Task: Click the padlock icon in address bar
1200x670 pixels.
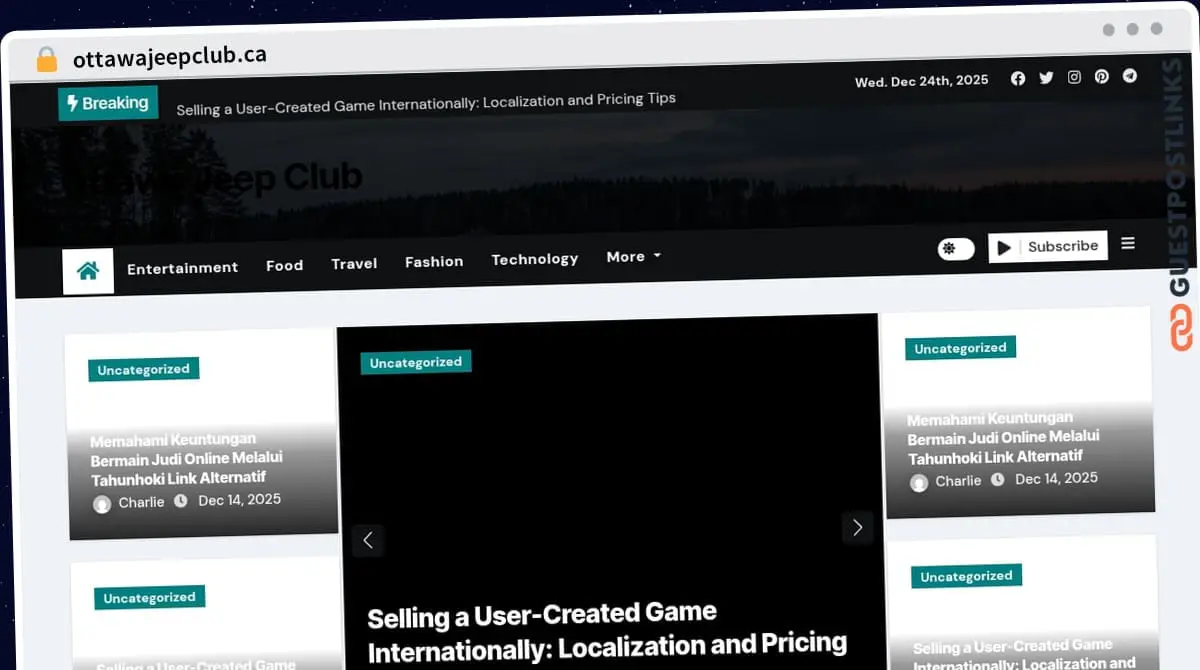Action: pyautogui.click(x=46, y=60)
